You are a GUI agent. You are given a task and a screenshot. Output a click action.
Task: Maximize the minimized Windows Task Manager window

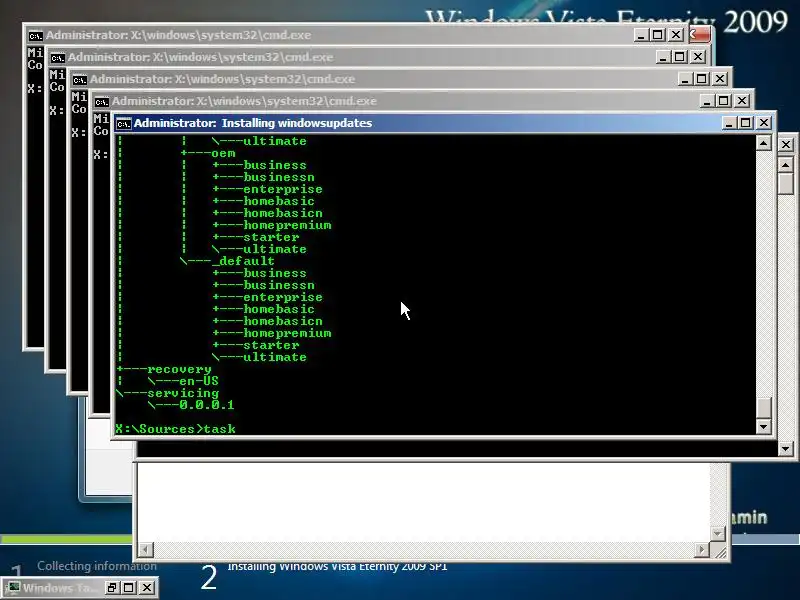tap(129, 588)
